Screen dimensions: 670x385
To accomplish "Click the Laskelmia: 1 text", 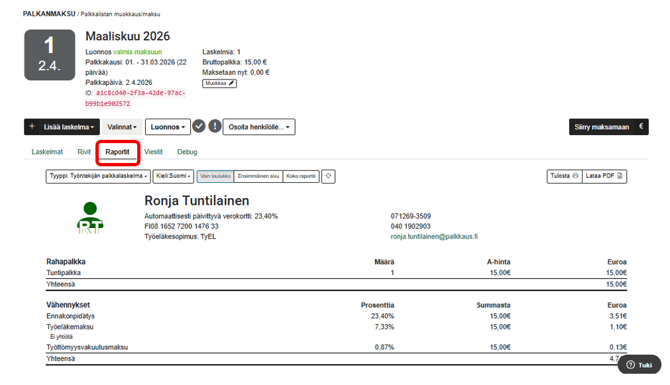I will click(x=221, y=52).
